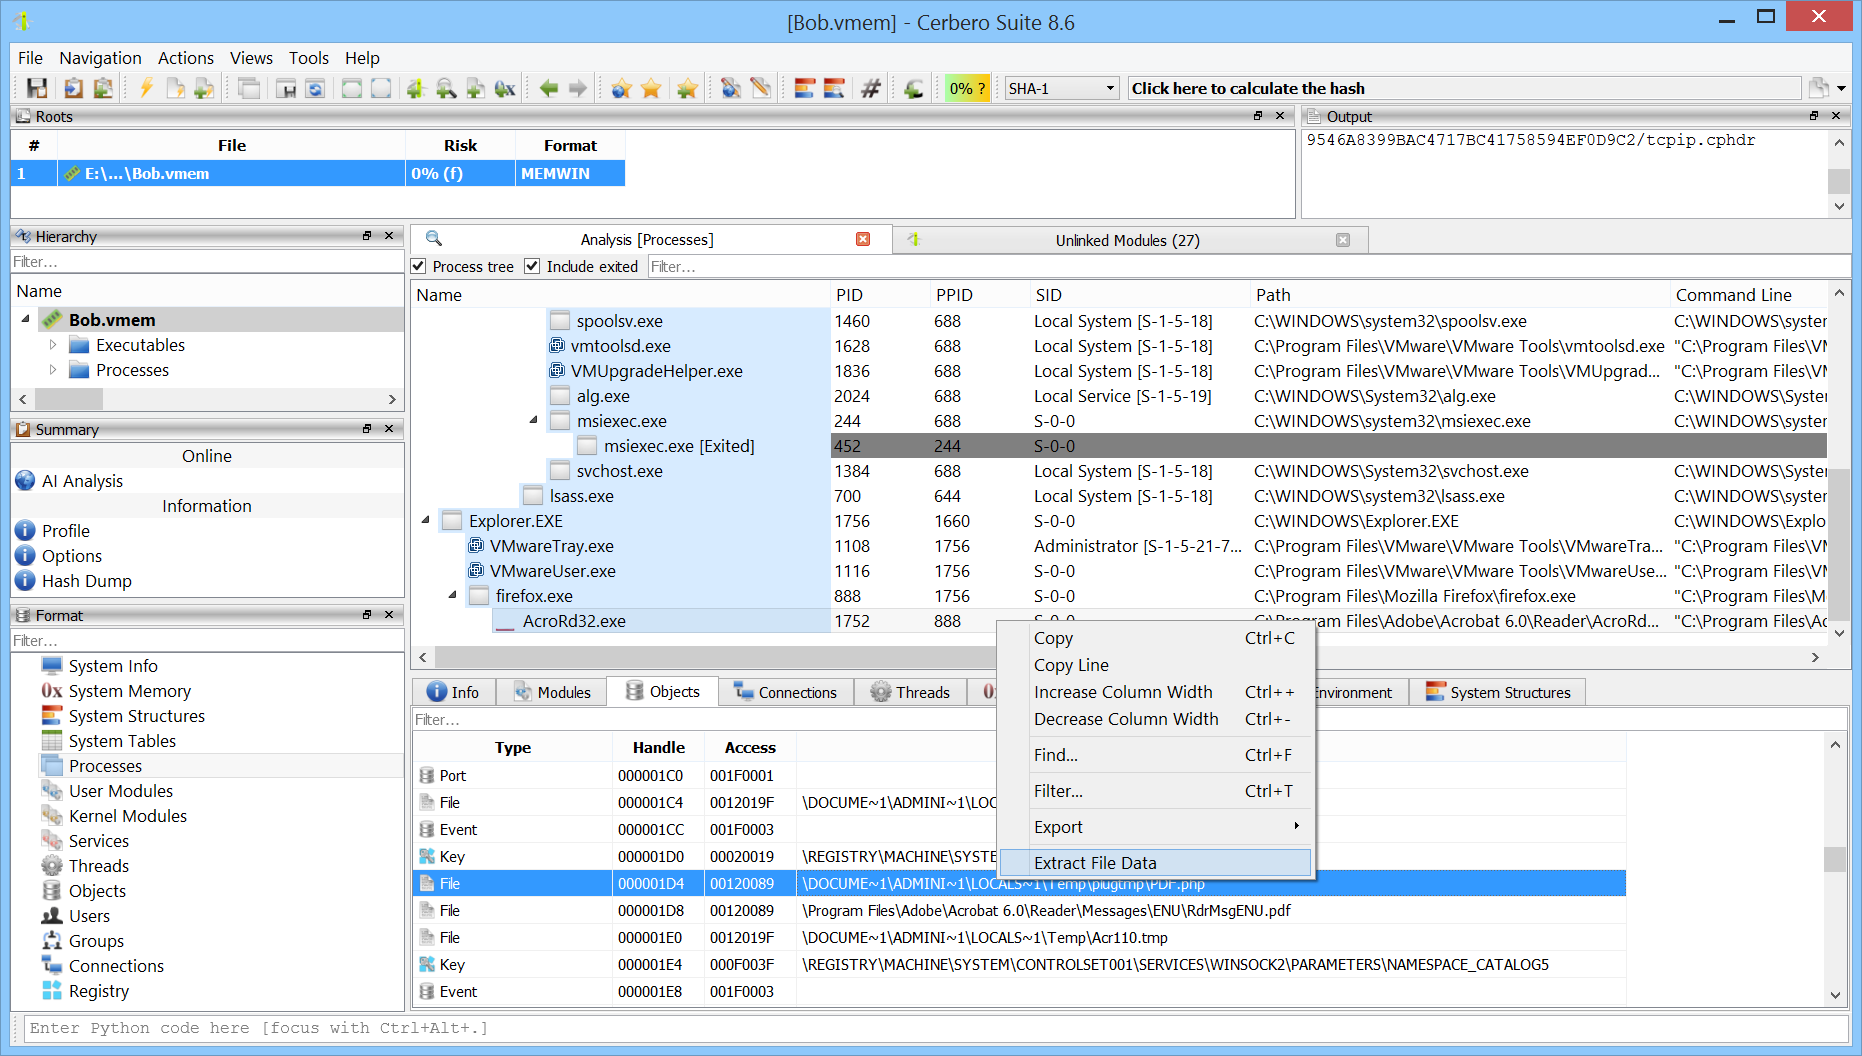Collapse the Explorer.EXE process node
1862x1056 pixels.
426,521
